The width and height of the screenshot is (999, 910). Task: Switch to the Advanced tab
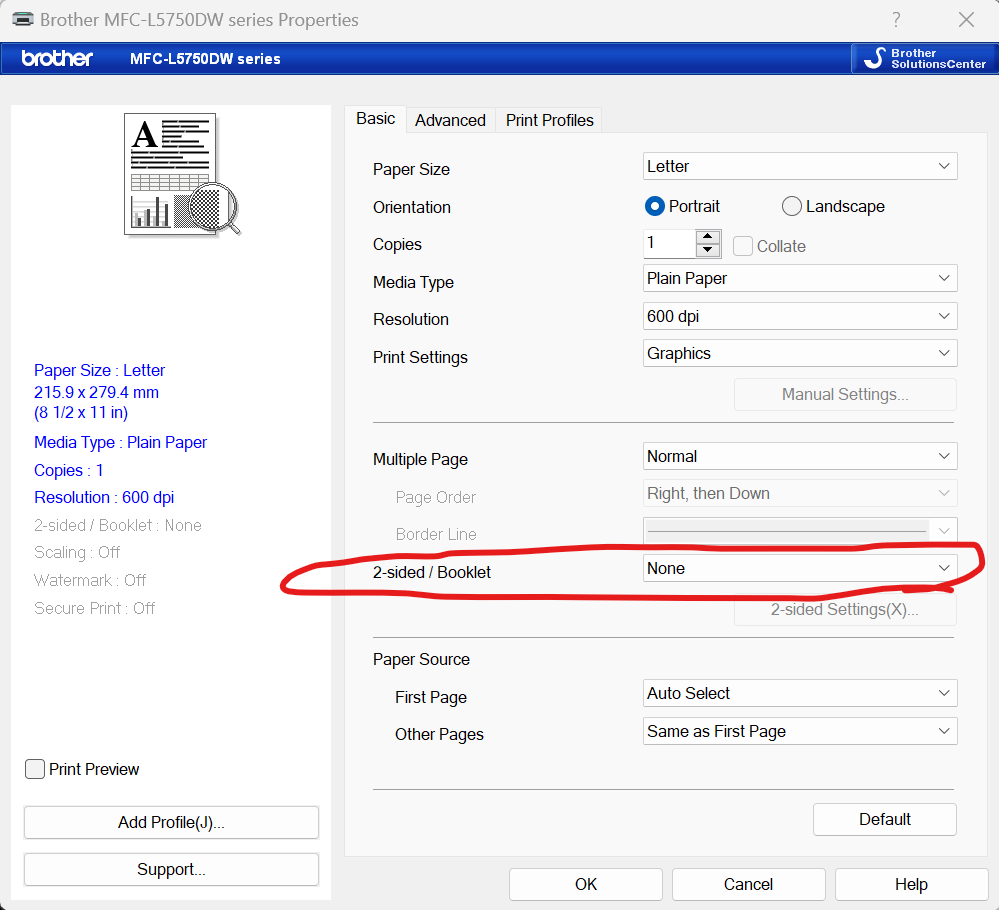pyautogui.click(x=450, y=120)
